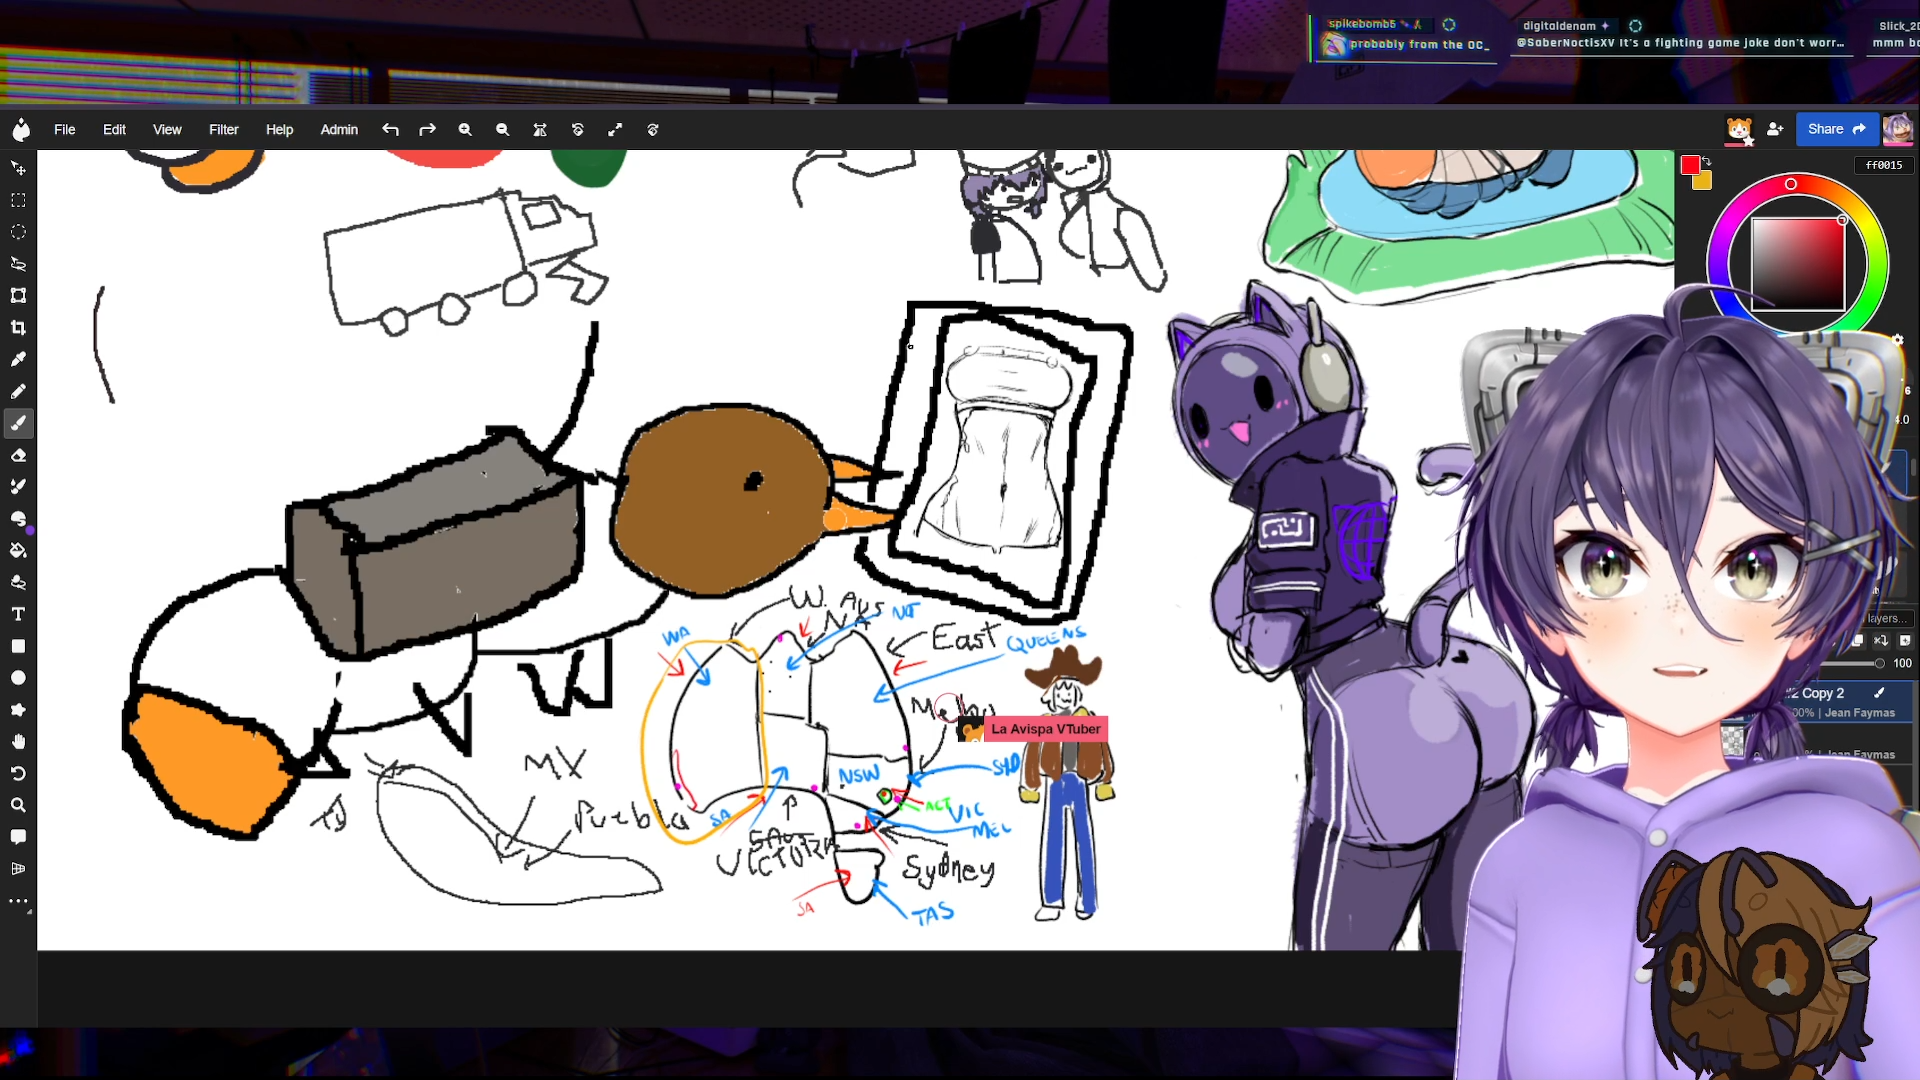Swap foreground and background colors
The width and height of the screenshot is (1920, 1080).
pyautogui.click(x=1707, y=161)
